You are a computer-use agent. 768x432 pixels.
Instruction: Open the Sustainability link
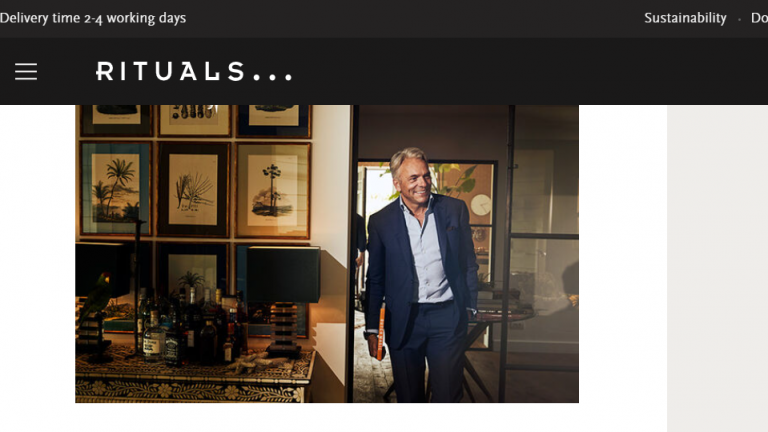[x=685, y=18]
